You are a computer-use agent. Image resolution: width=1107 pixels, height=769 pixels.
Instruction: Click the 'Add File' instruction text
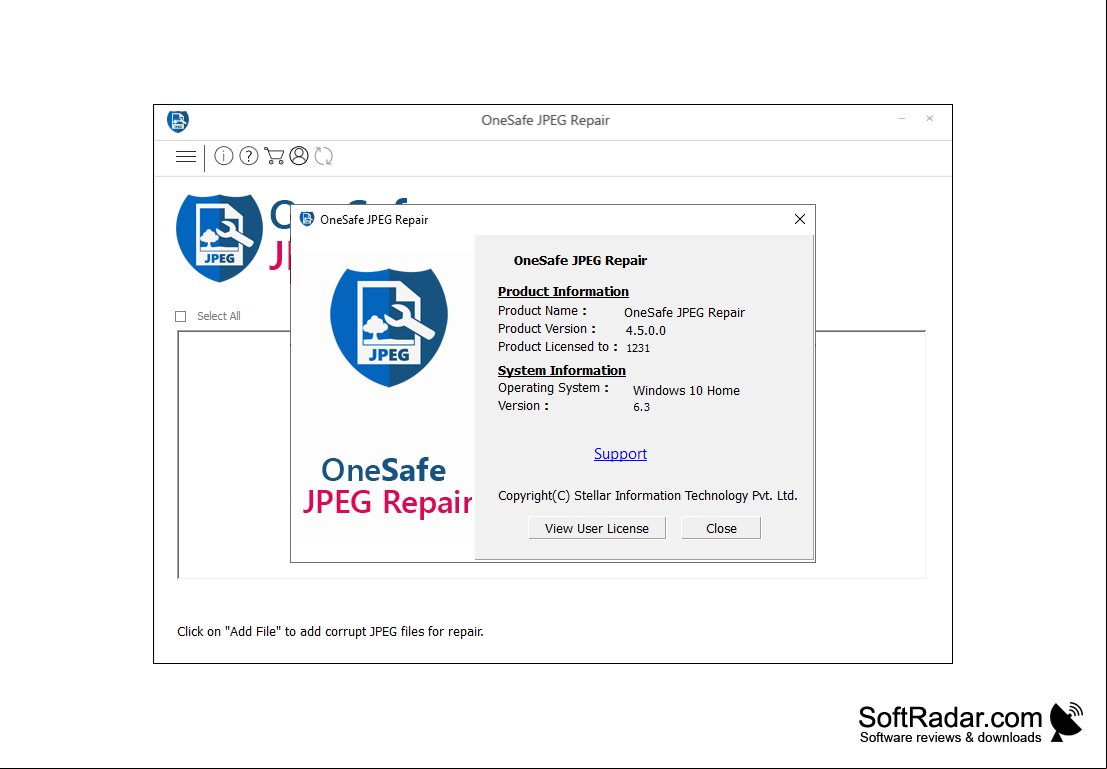[330, 631]
